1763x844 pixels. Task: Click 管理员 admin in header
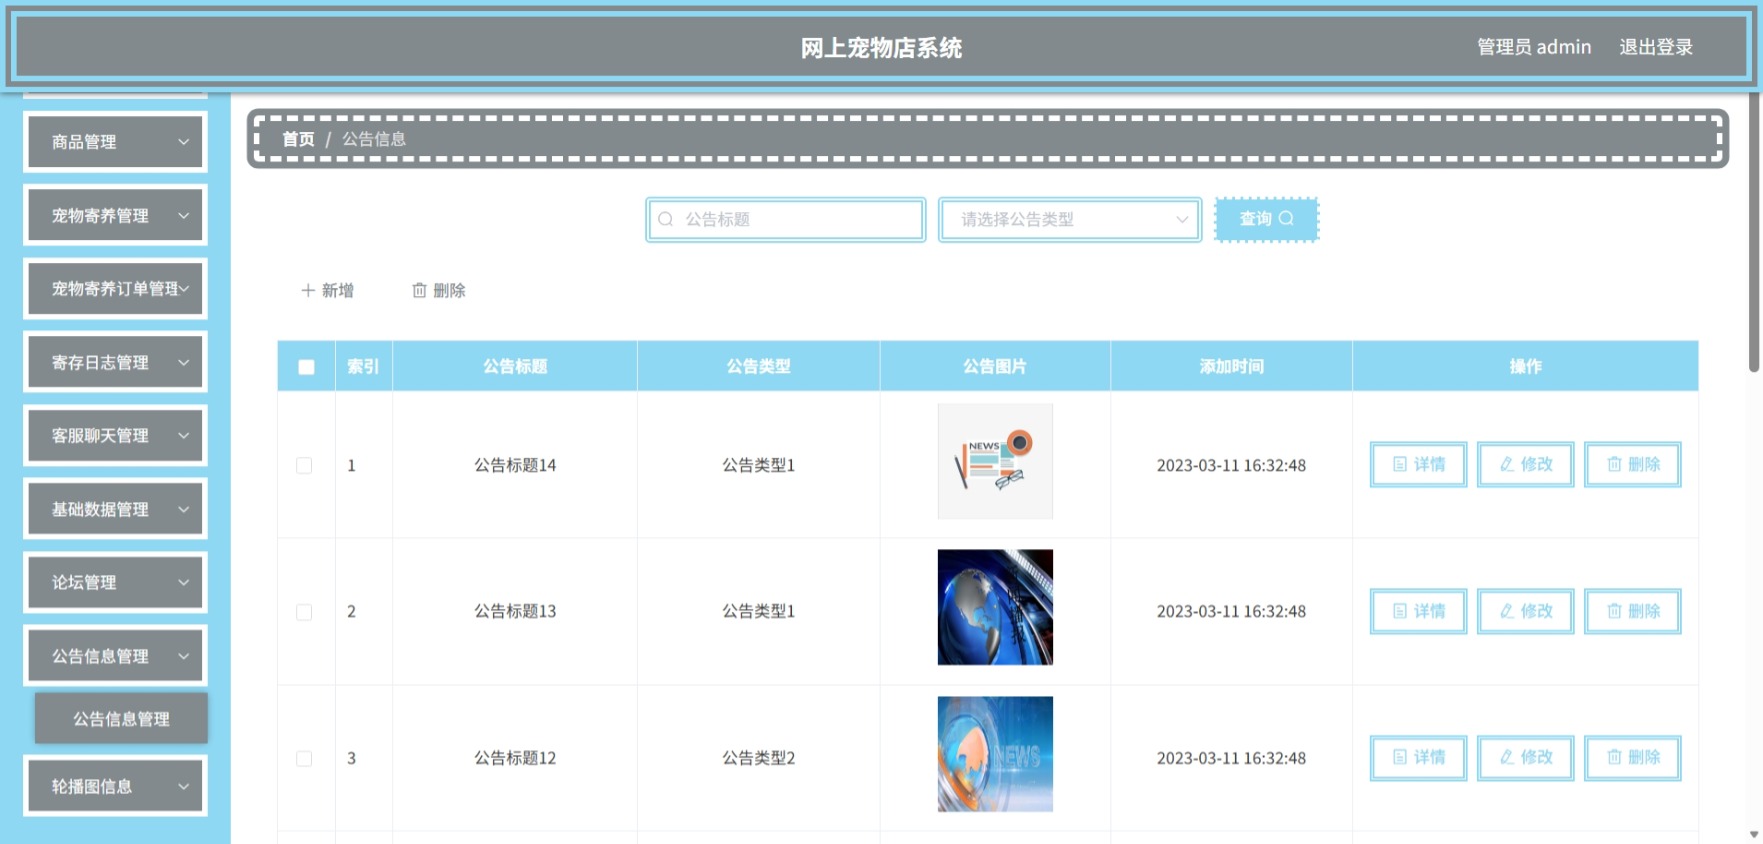pyautogui.click(x=1534, y=47)
